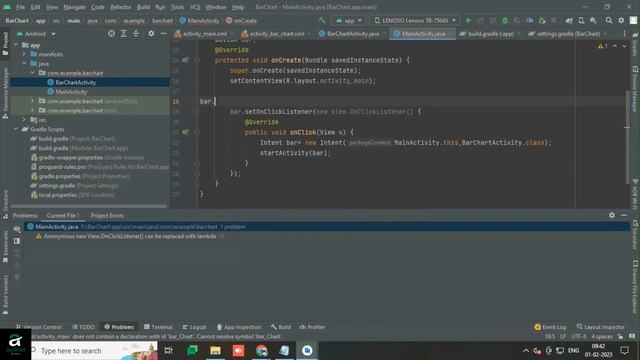The width and height of the screenshot is (640, 360).
Task: Collapse the Gradle Scripts node
Action: 16,129
